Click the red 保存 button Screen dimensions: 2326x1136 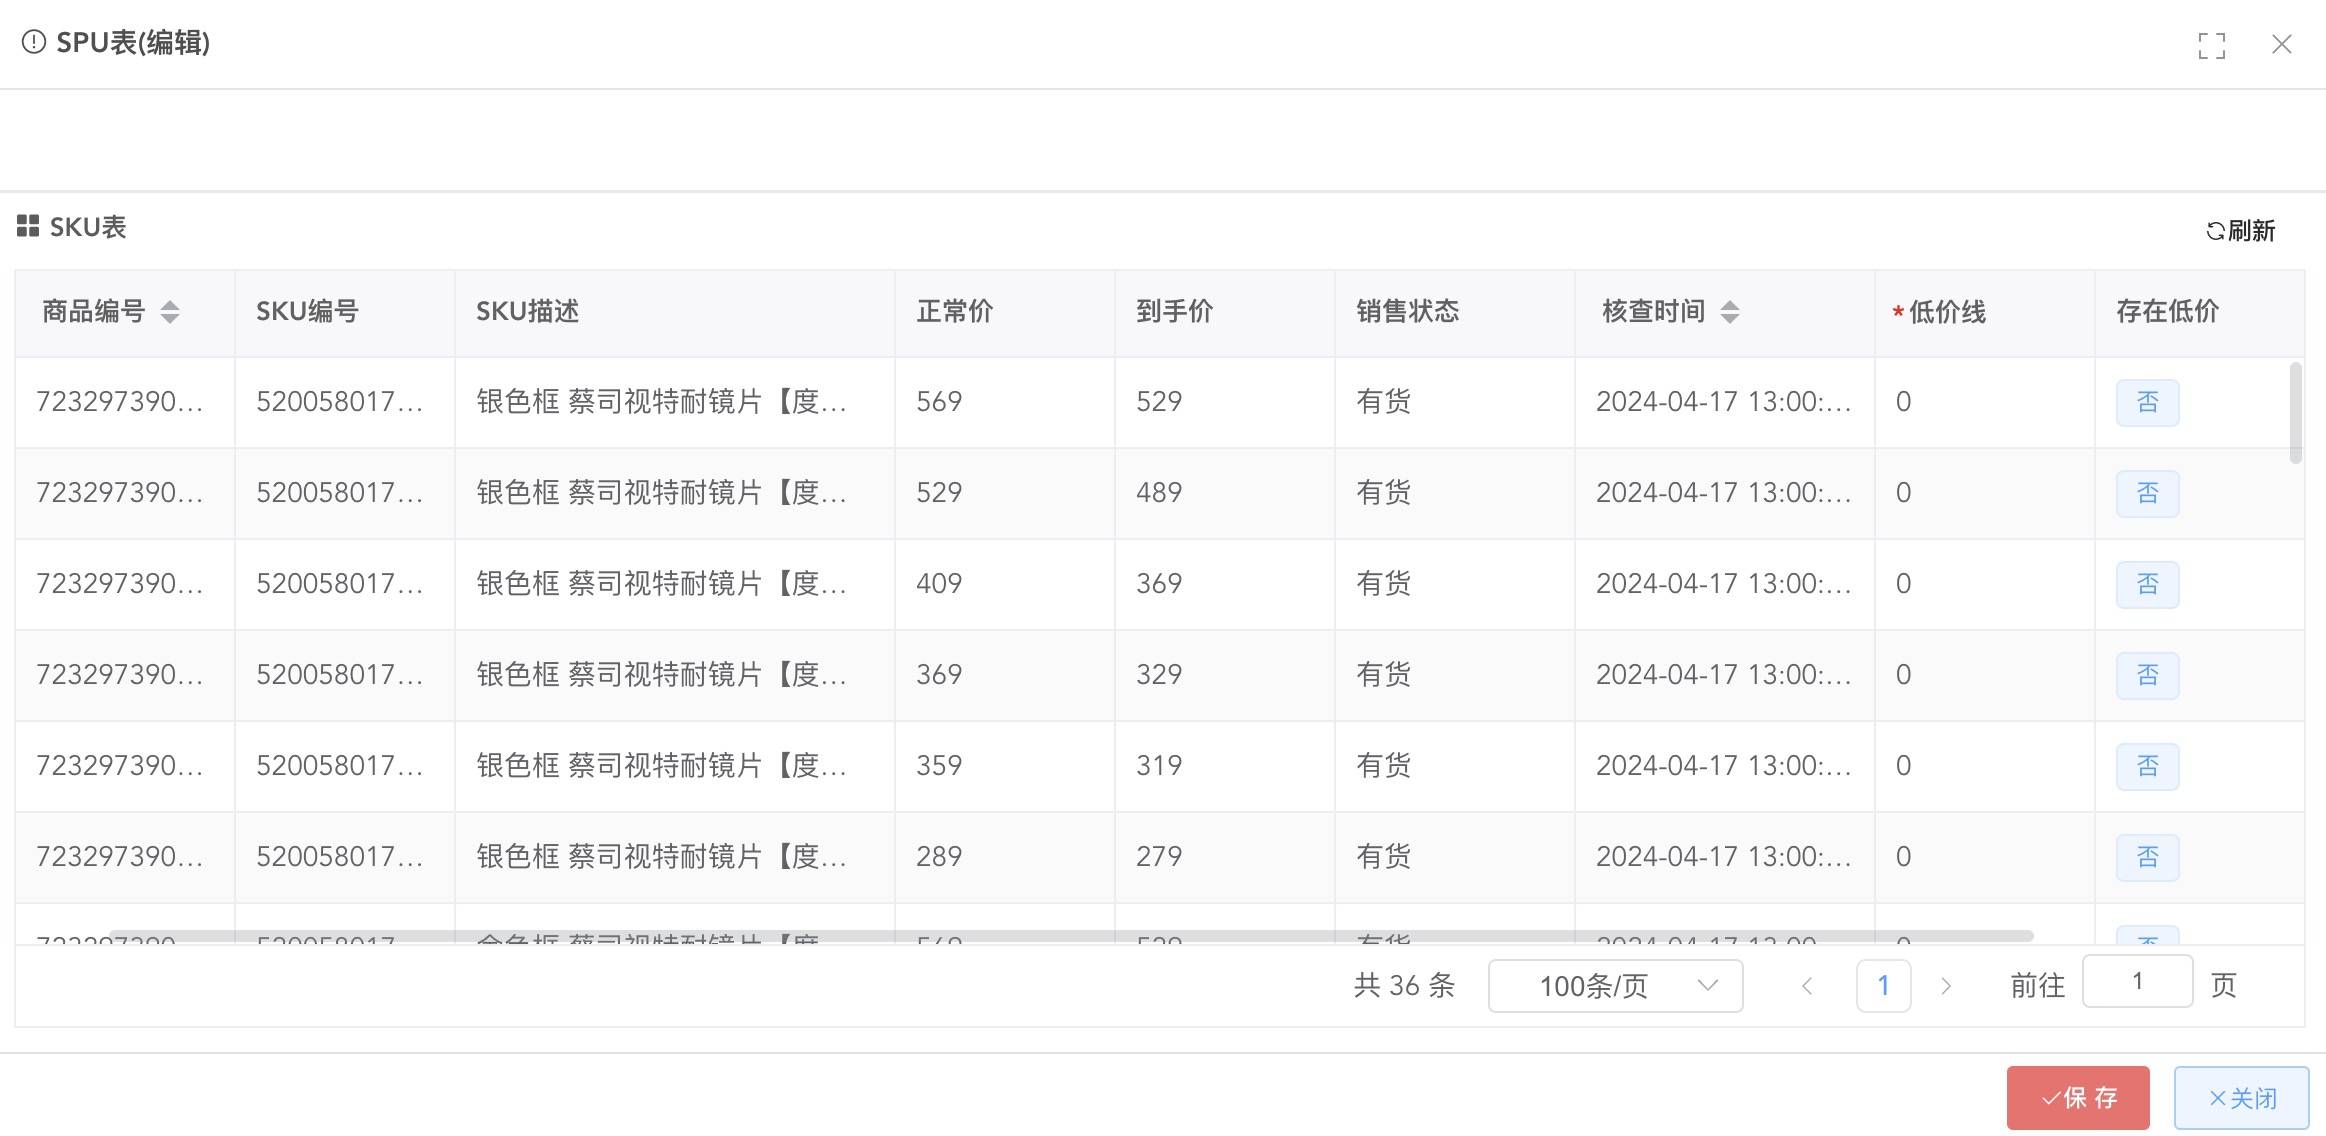(2077, 1098)
